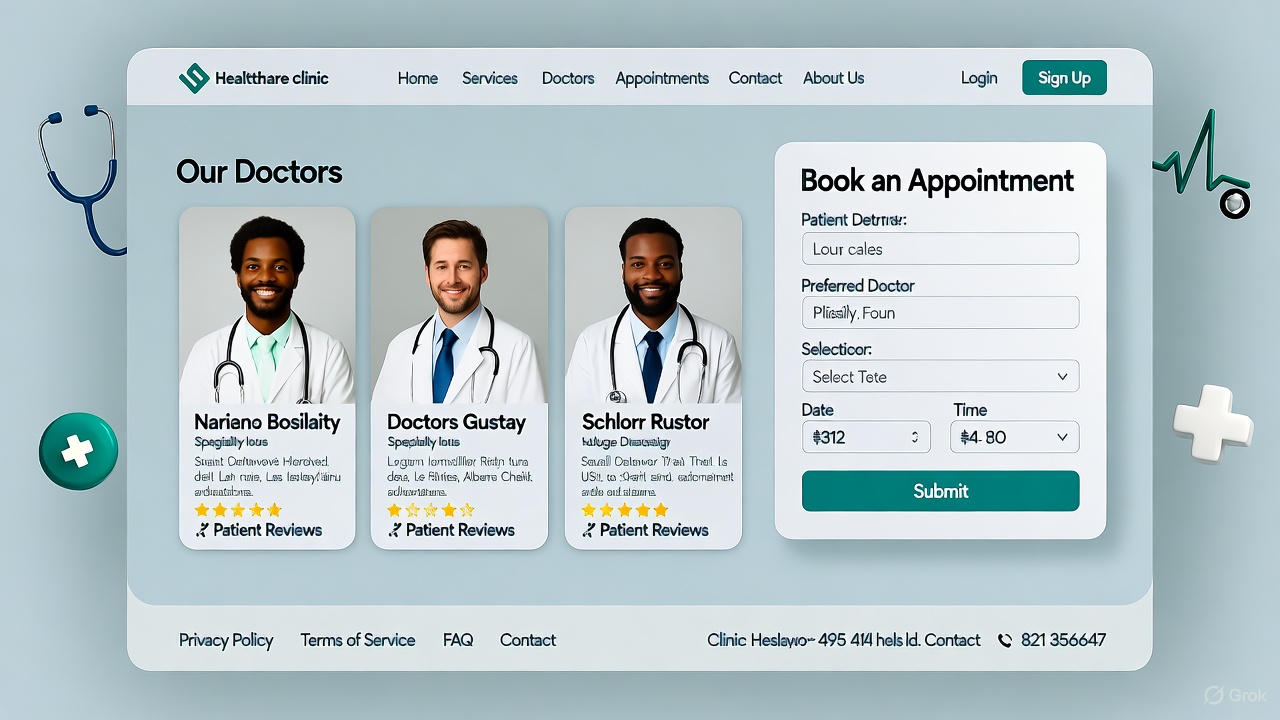Go to the Appointments nav item
The height and width of the screenshot is (720, 1280).
pyautogui.click(x=662, y=78)
